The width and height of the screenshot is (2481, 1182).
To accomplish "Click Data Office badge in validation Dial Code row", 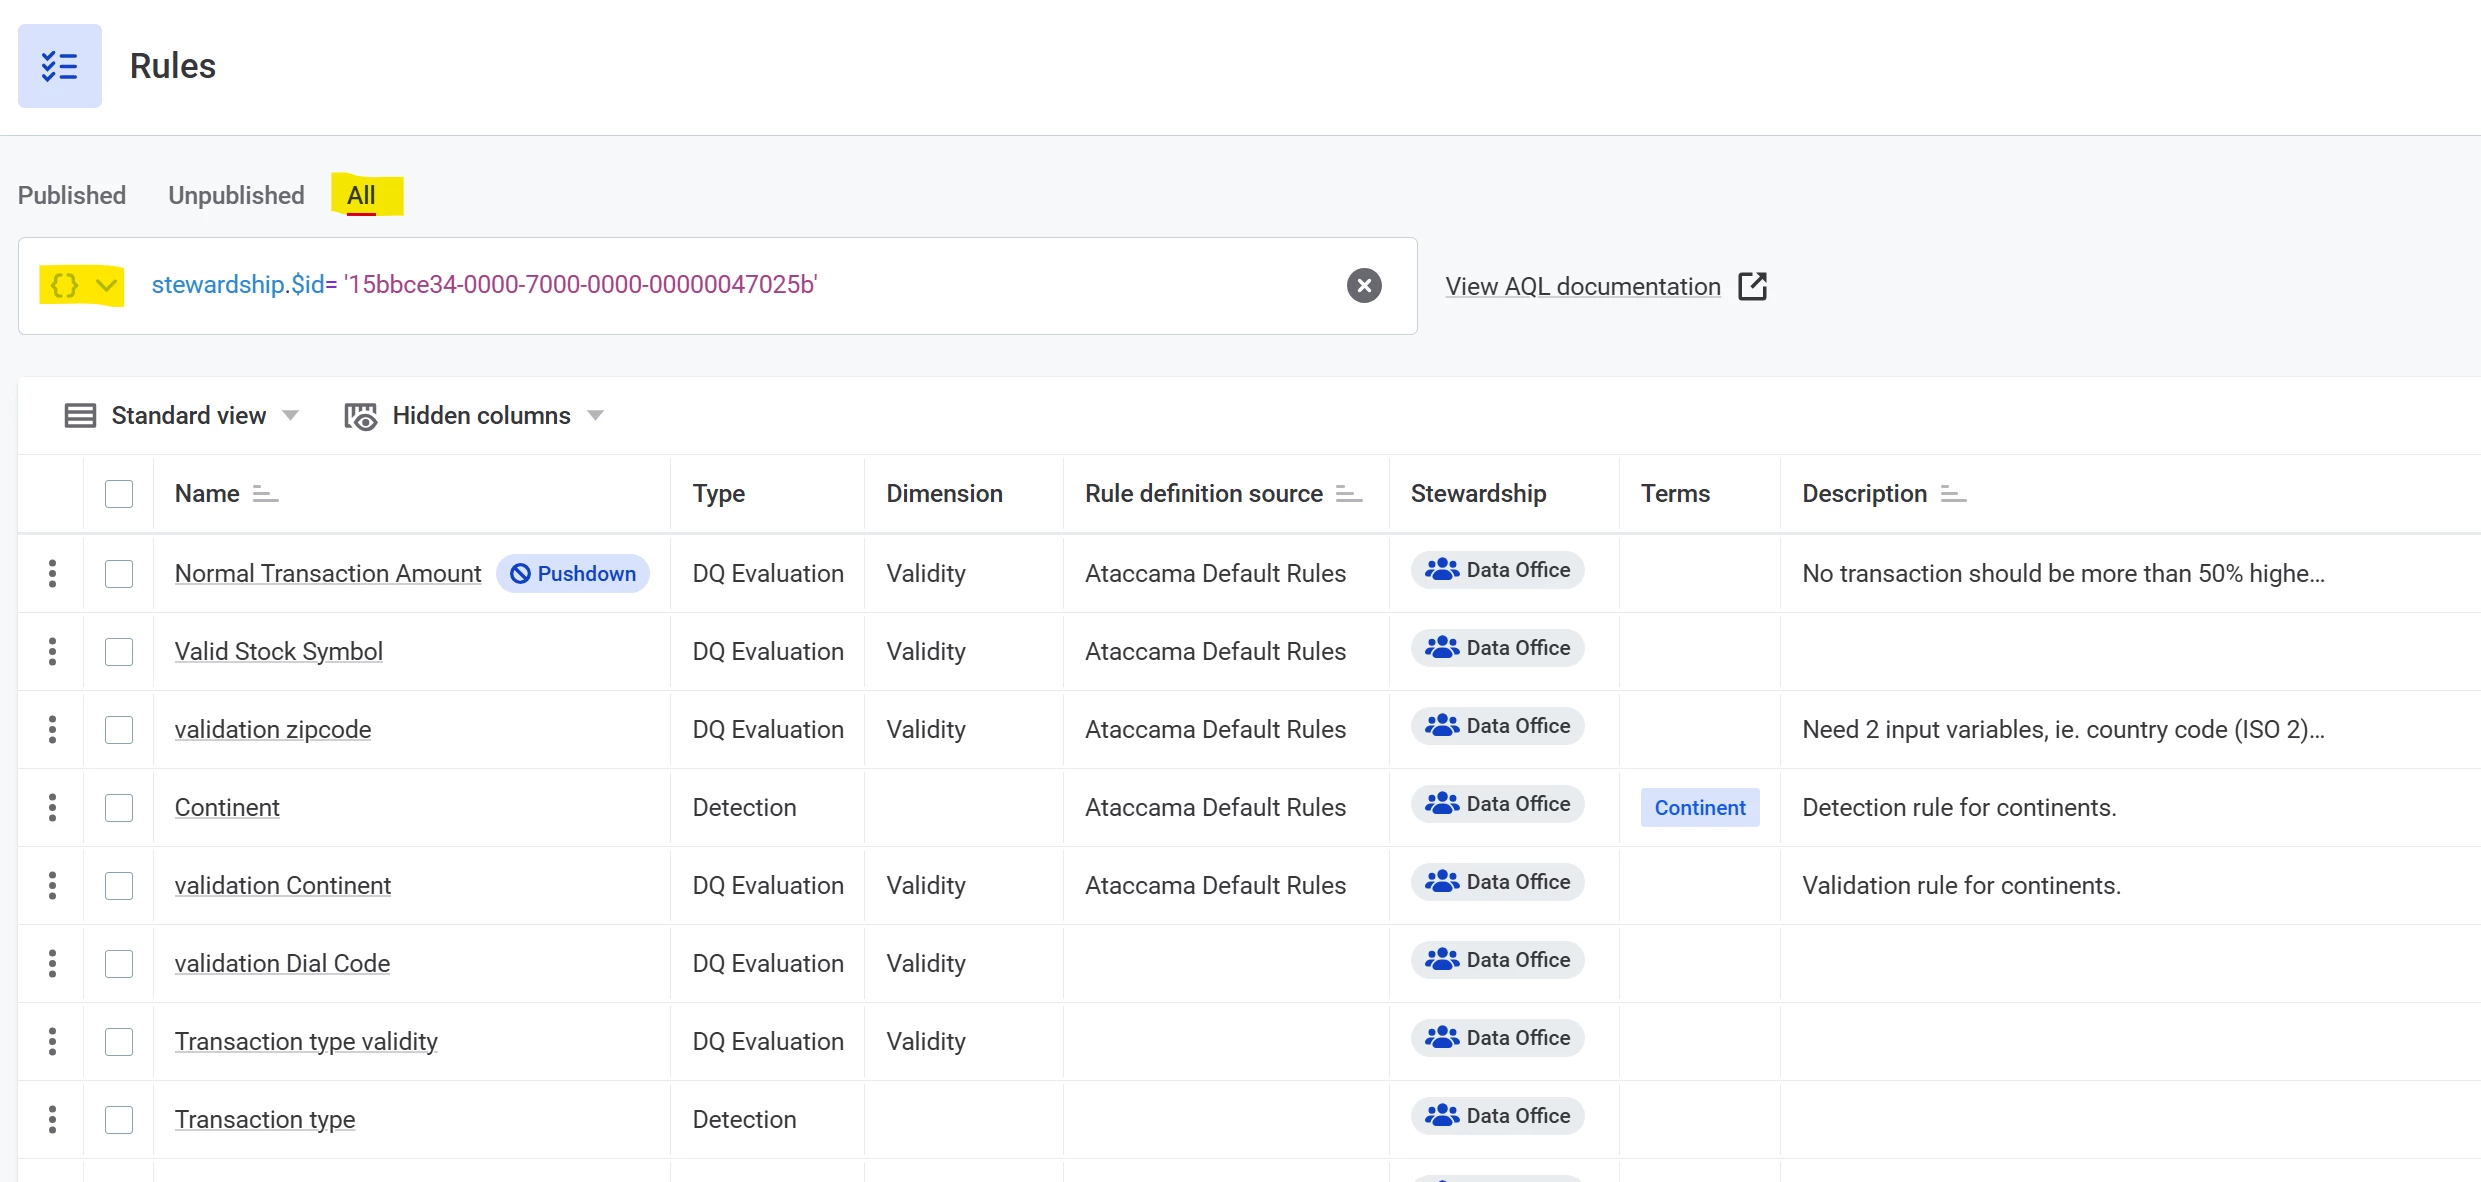I will tap(1498, 960).
